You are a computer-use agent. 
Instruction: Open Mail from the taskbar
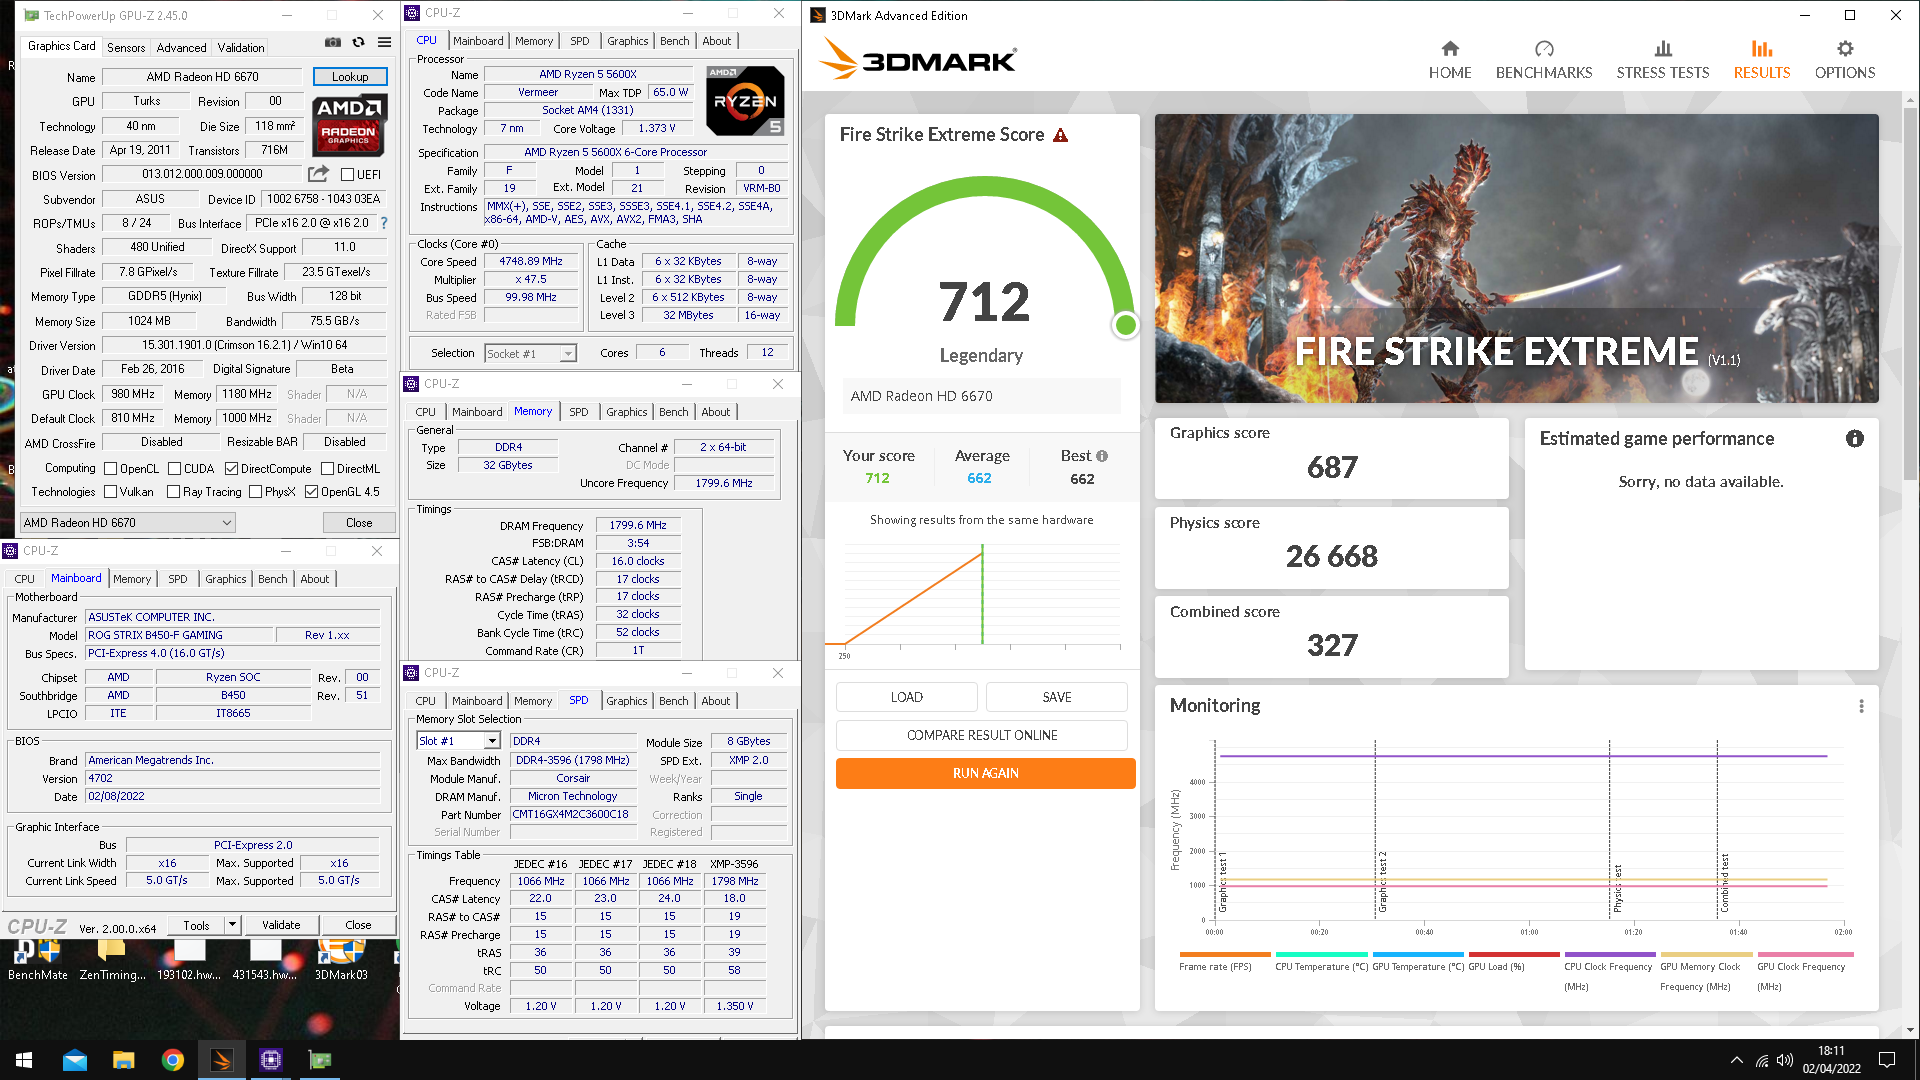pyautogui.click(x=74, y=1060)
